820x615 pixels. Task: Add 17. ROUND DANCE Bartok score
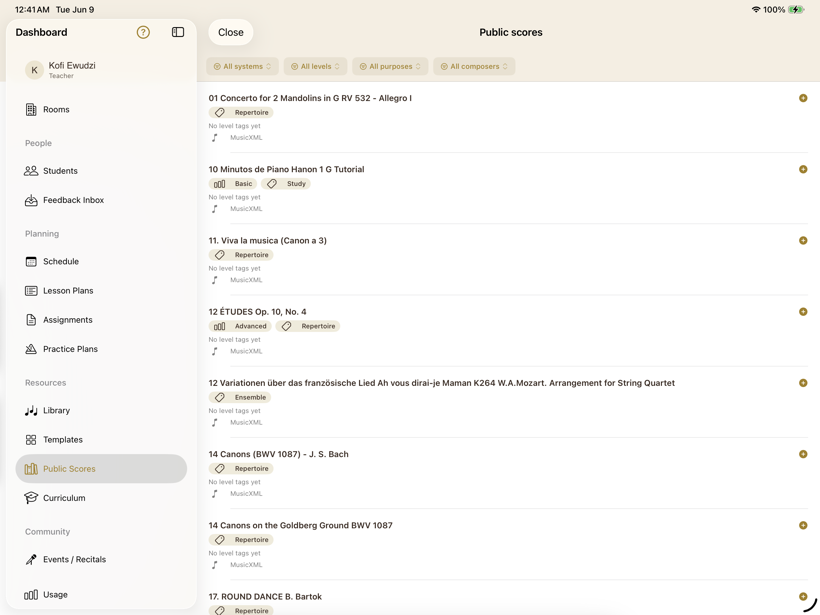pyautogui.click(x=803, y=596)
